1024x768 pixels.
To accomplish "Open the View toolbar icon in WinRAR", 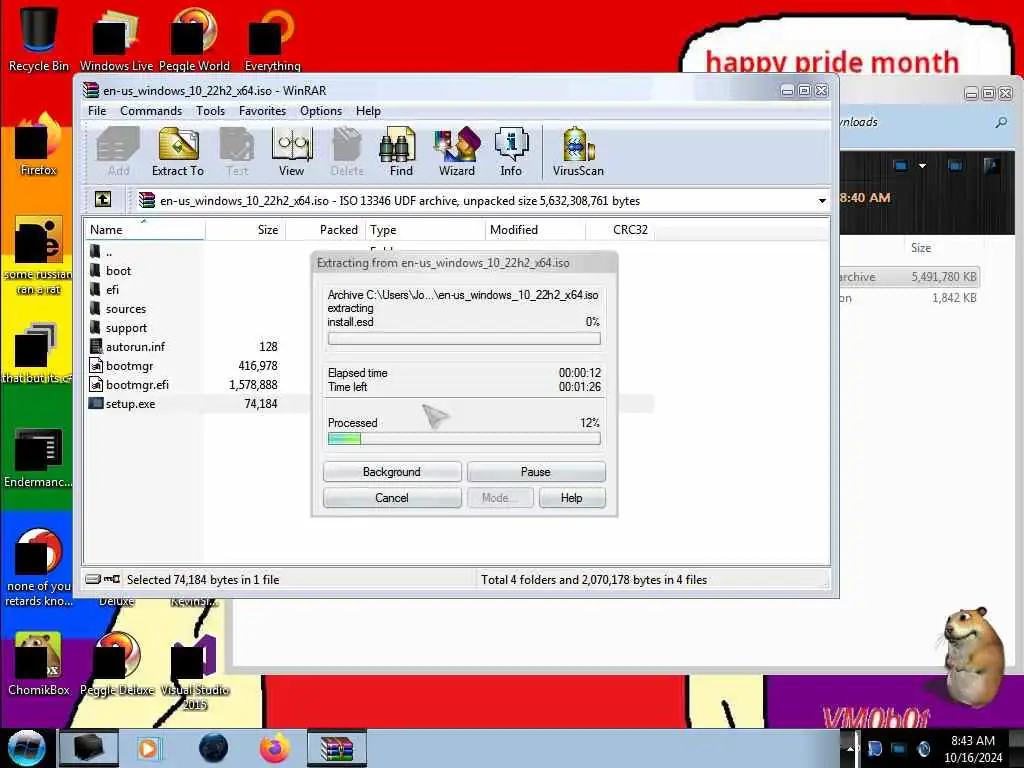I will tap(291, 152).
